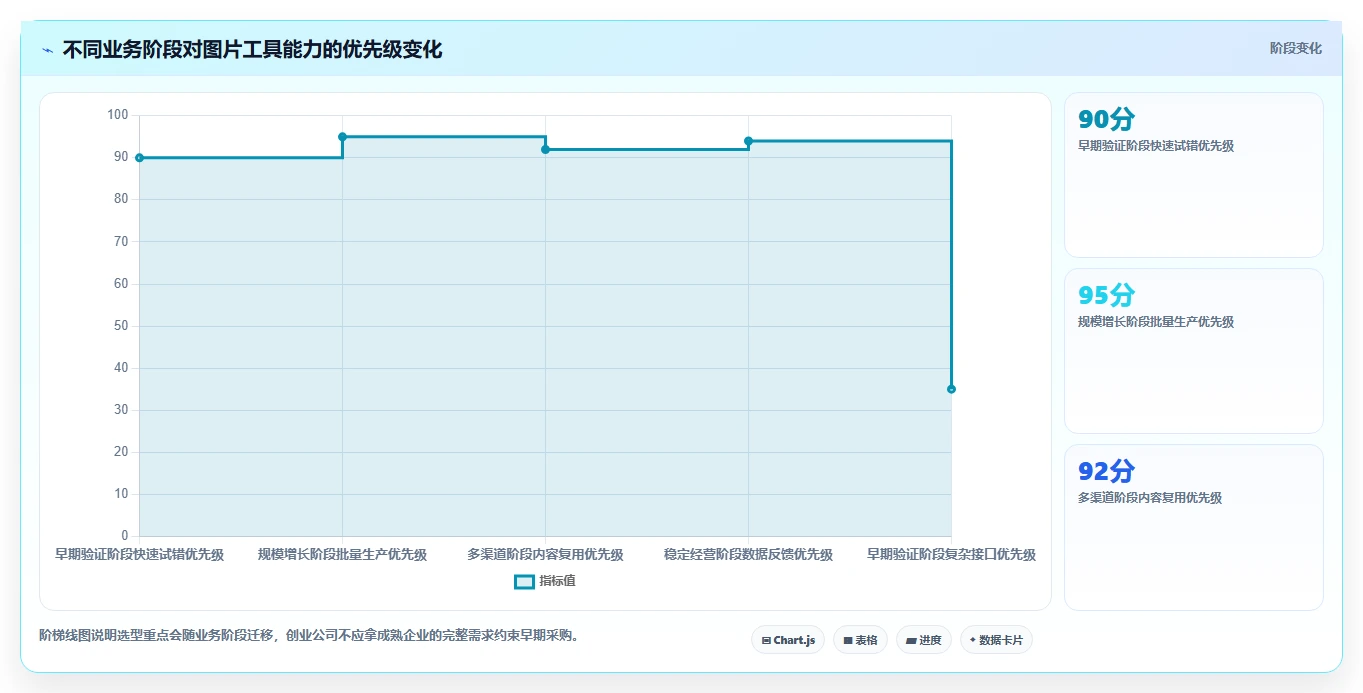Click x-axis label 稳定经营阶段数据反馈优先级
The image size is (1363, 693).
pos(748,554)
